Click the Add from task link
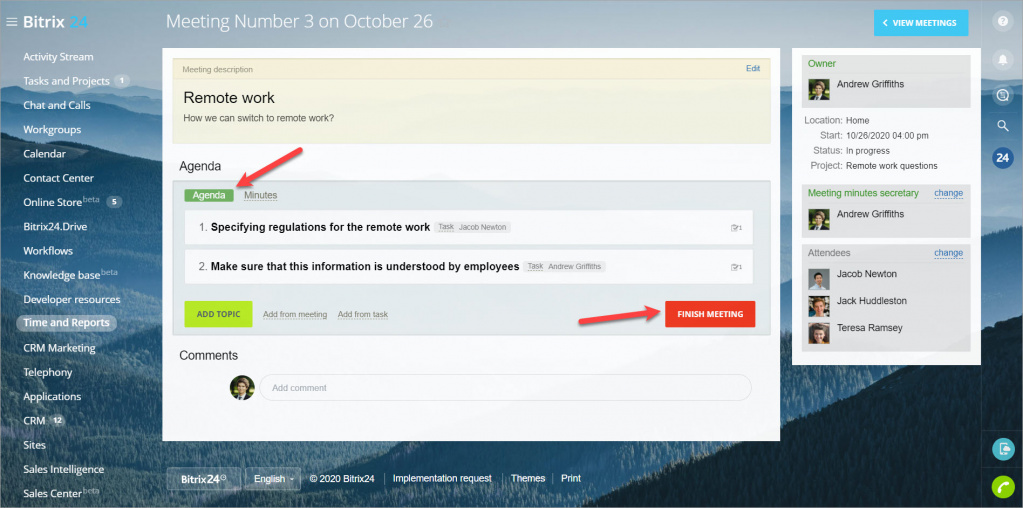The width and height of the screenshot is (1023, 508). coord(363,314)
